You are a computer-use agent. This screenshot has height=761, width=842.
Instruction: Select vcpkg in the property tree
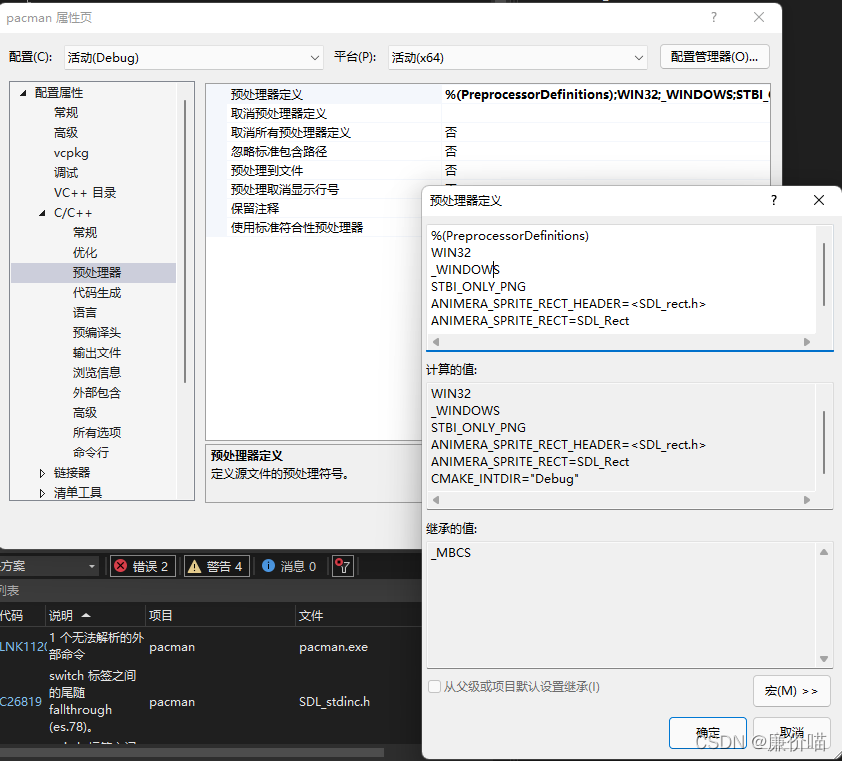click(71, 153)
